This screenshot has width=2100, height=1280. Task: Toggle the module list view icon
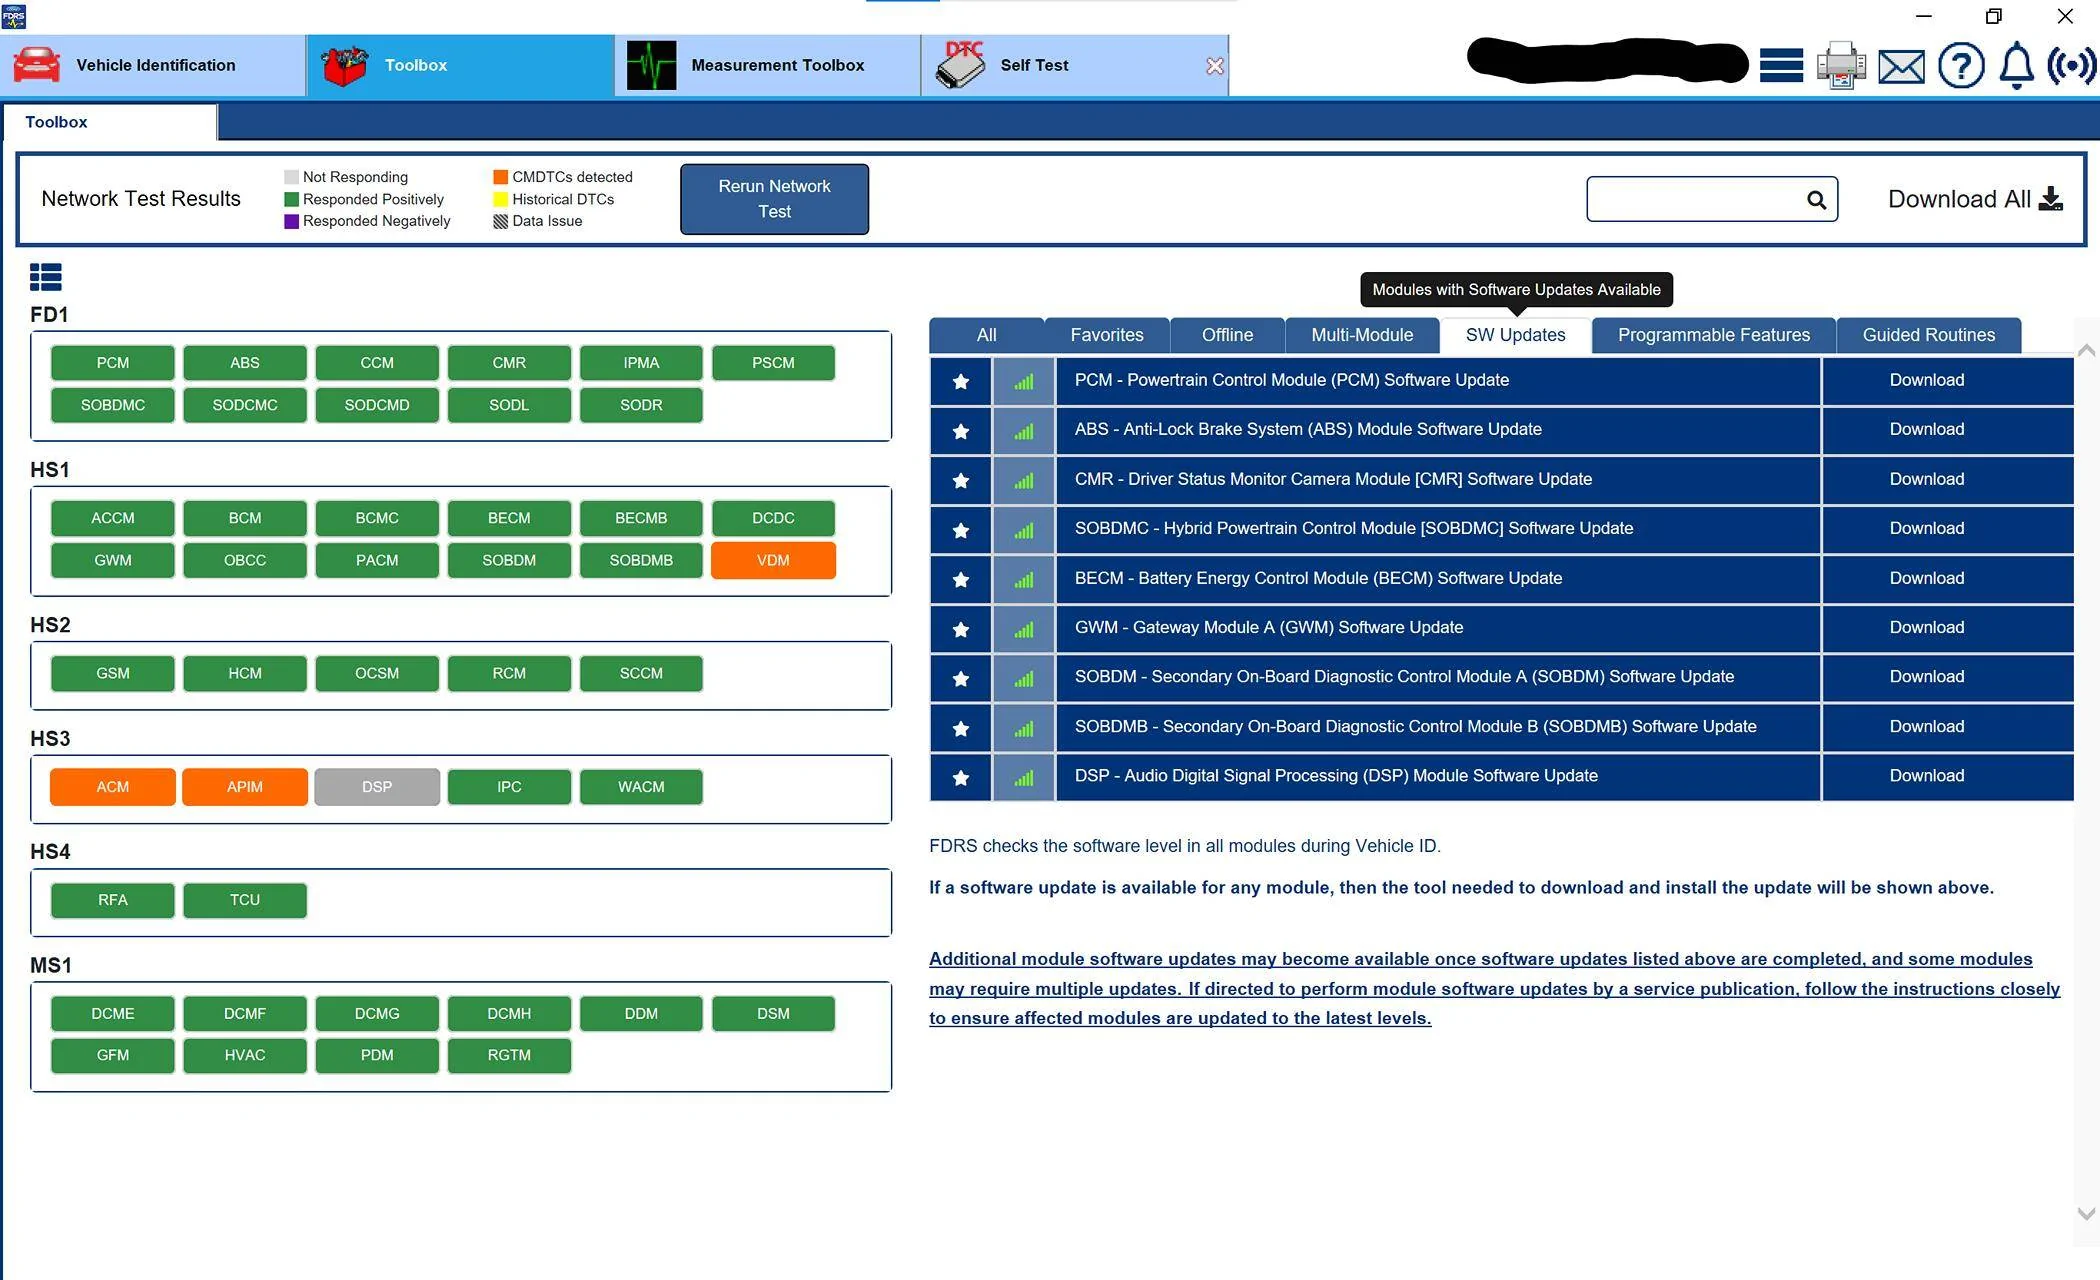pyautogui.click(x=46, y=276)
